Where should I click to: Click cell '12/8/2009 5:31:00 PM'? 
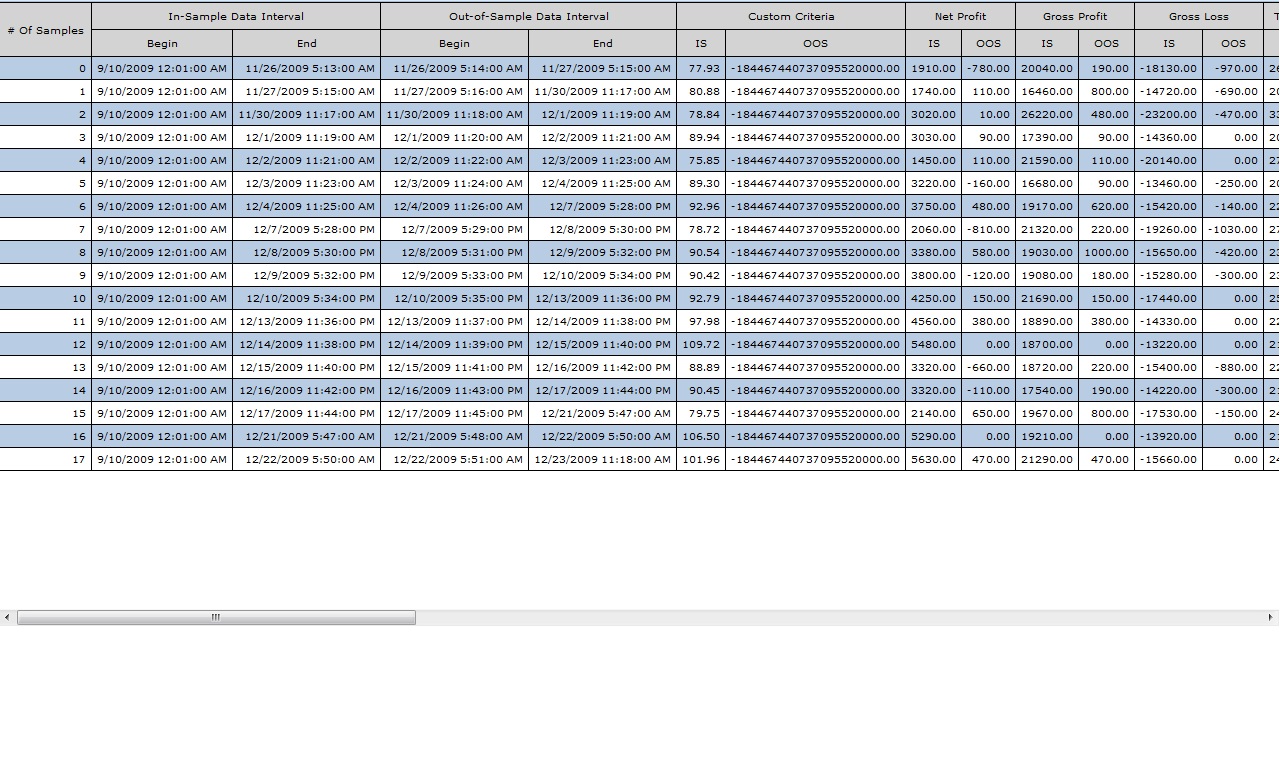454,252
